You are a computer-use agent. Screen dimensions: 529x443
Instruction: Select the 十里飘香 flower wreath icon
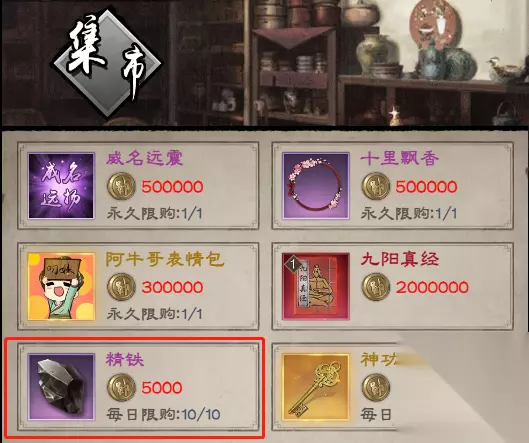click(316, 186)
